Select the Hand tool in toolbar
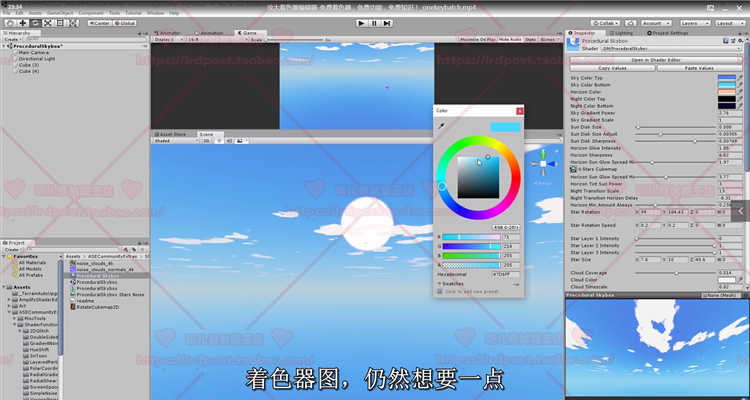Viewport: 750px width, 400px height. coord(10,23)
